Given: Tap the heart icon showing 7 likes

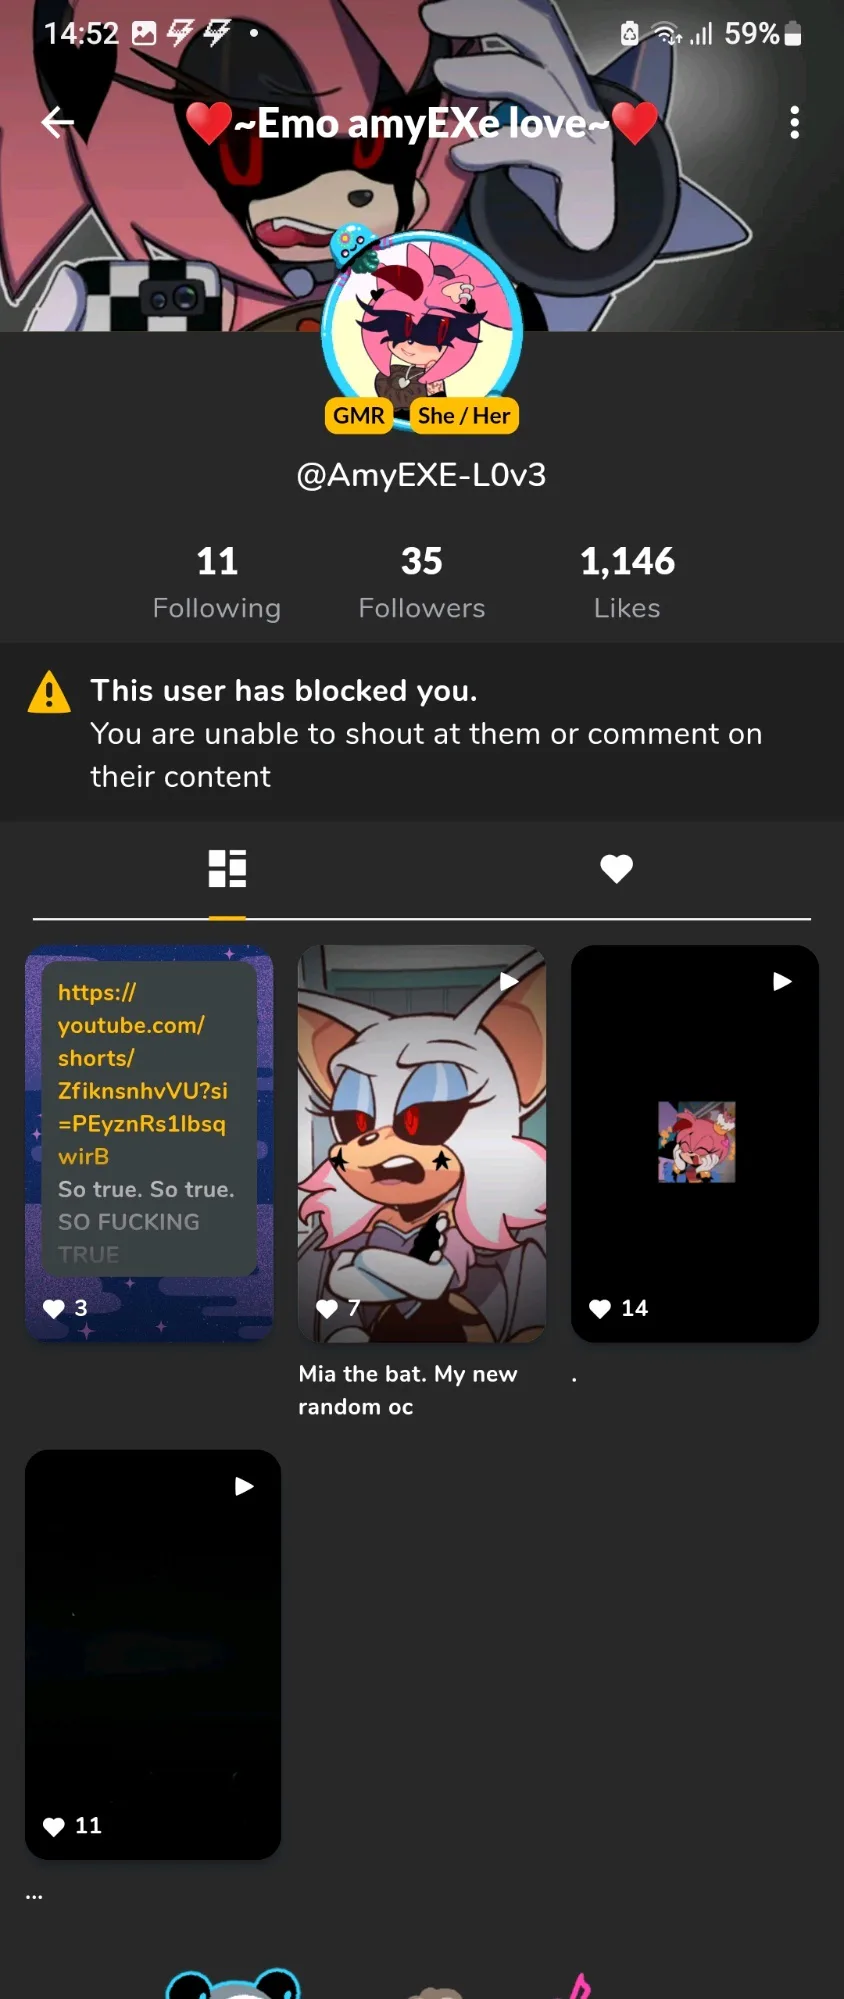Looking at the screenshot, I should click(327, 1308).
